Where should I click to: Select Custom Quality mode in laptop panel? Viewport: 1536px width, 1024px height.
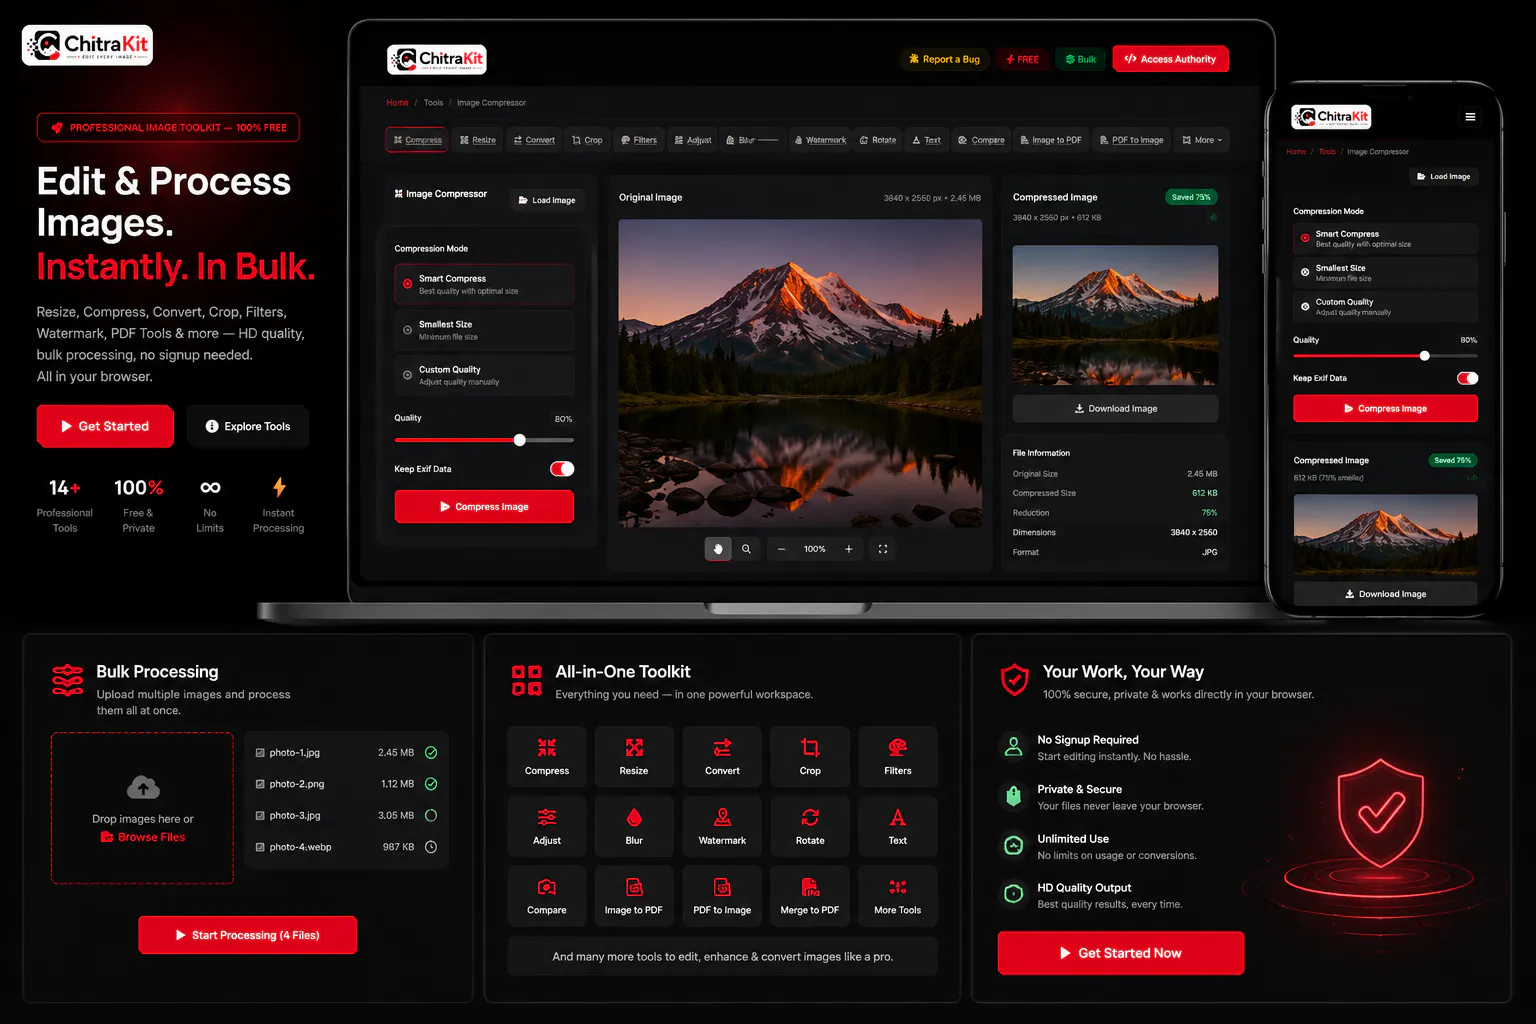(x=484, y=375)
